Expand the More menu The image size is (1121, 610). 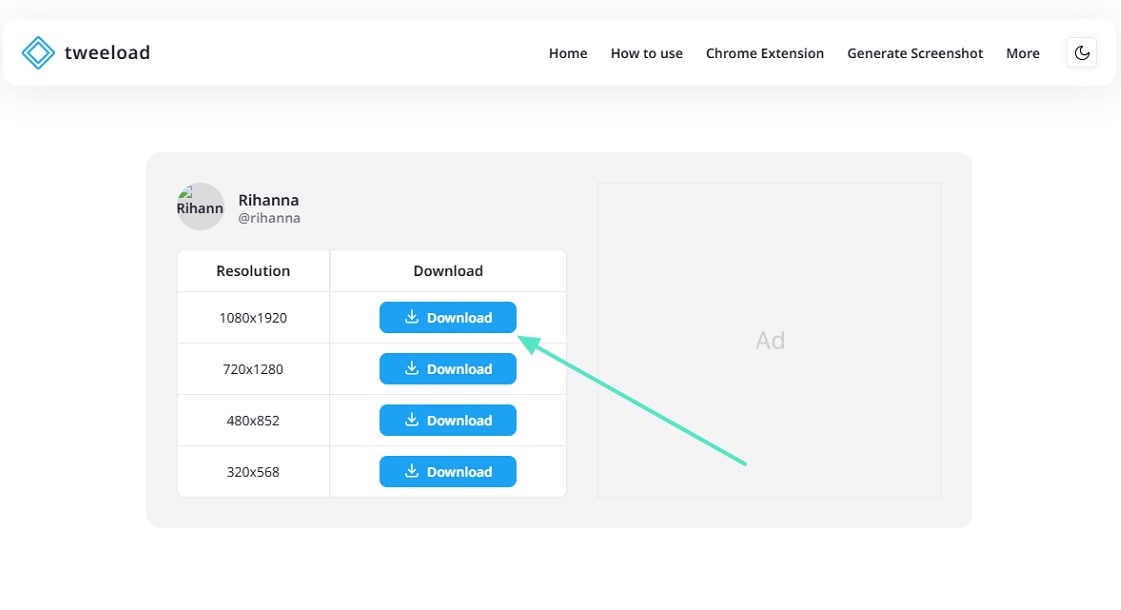pyautogui.click(x=1022, y=53)
